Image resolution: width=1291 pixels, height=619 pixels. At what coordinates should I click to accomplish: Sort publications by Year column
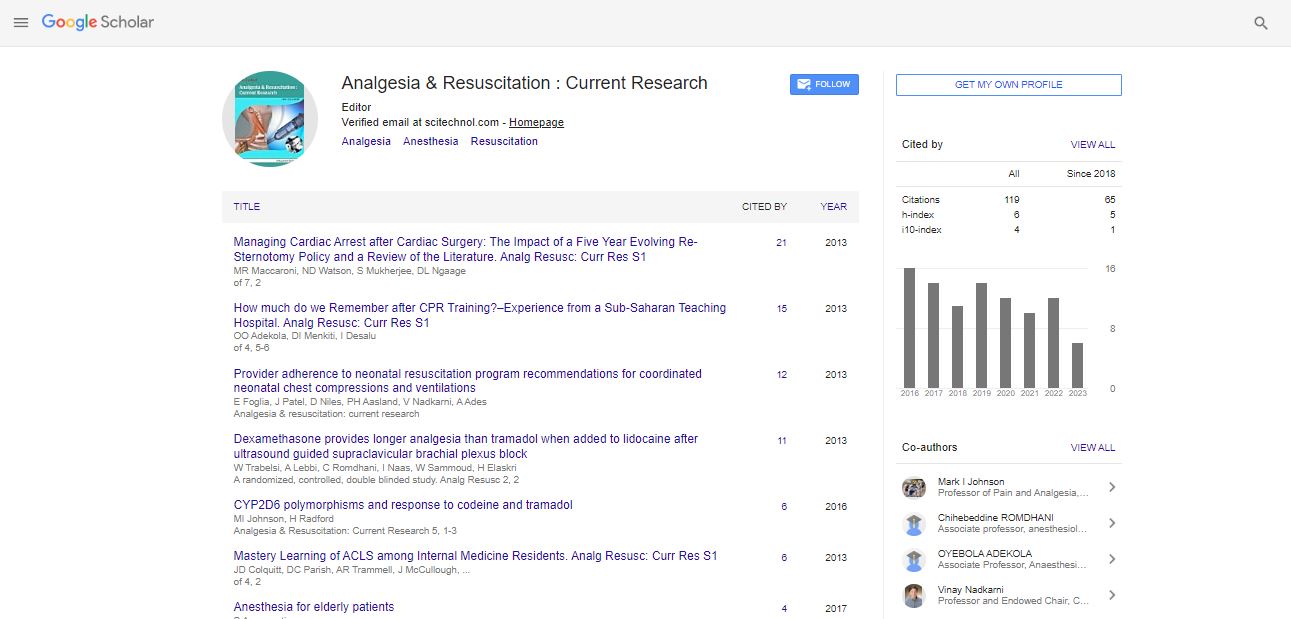point(833,207)
